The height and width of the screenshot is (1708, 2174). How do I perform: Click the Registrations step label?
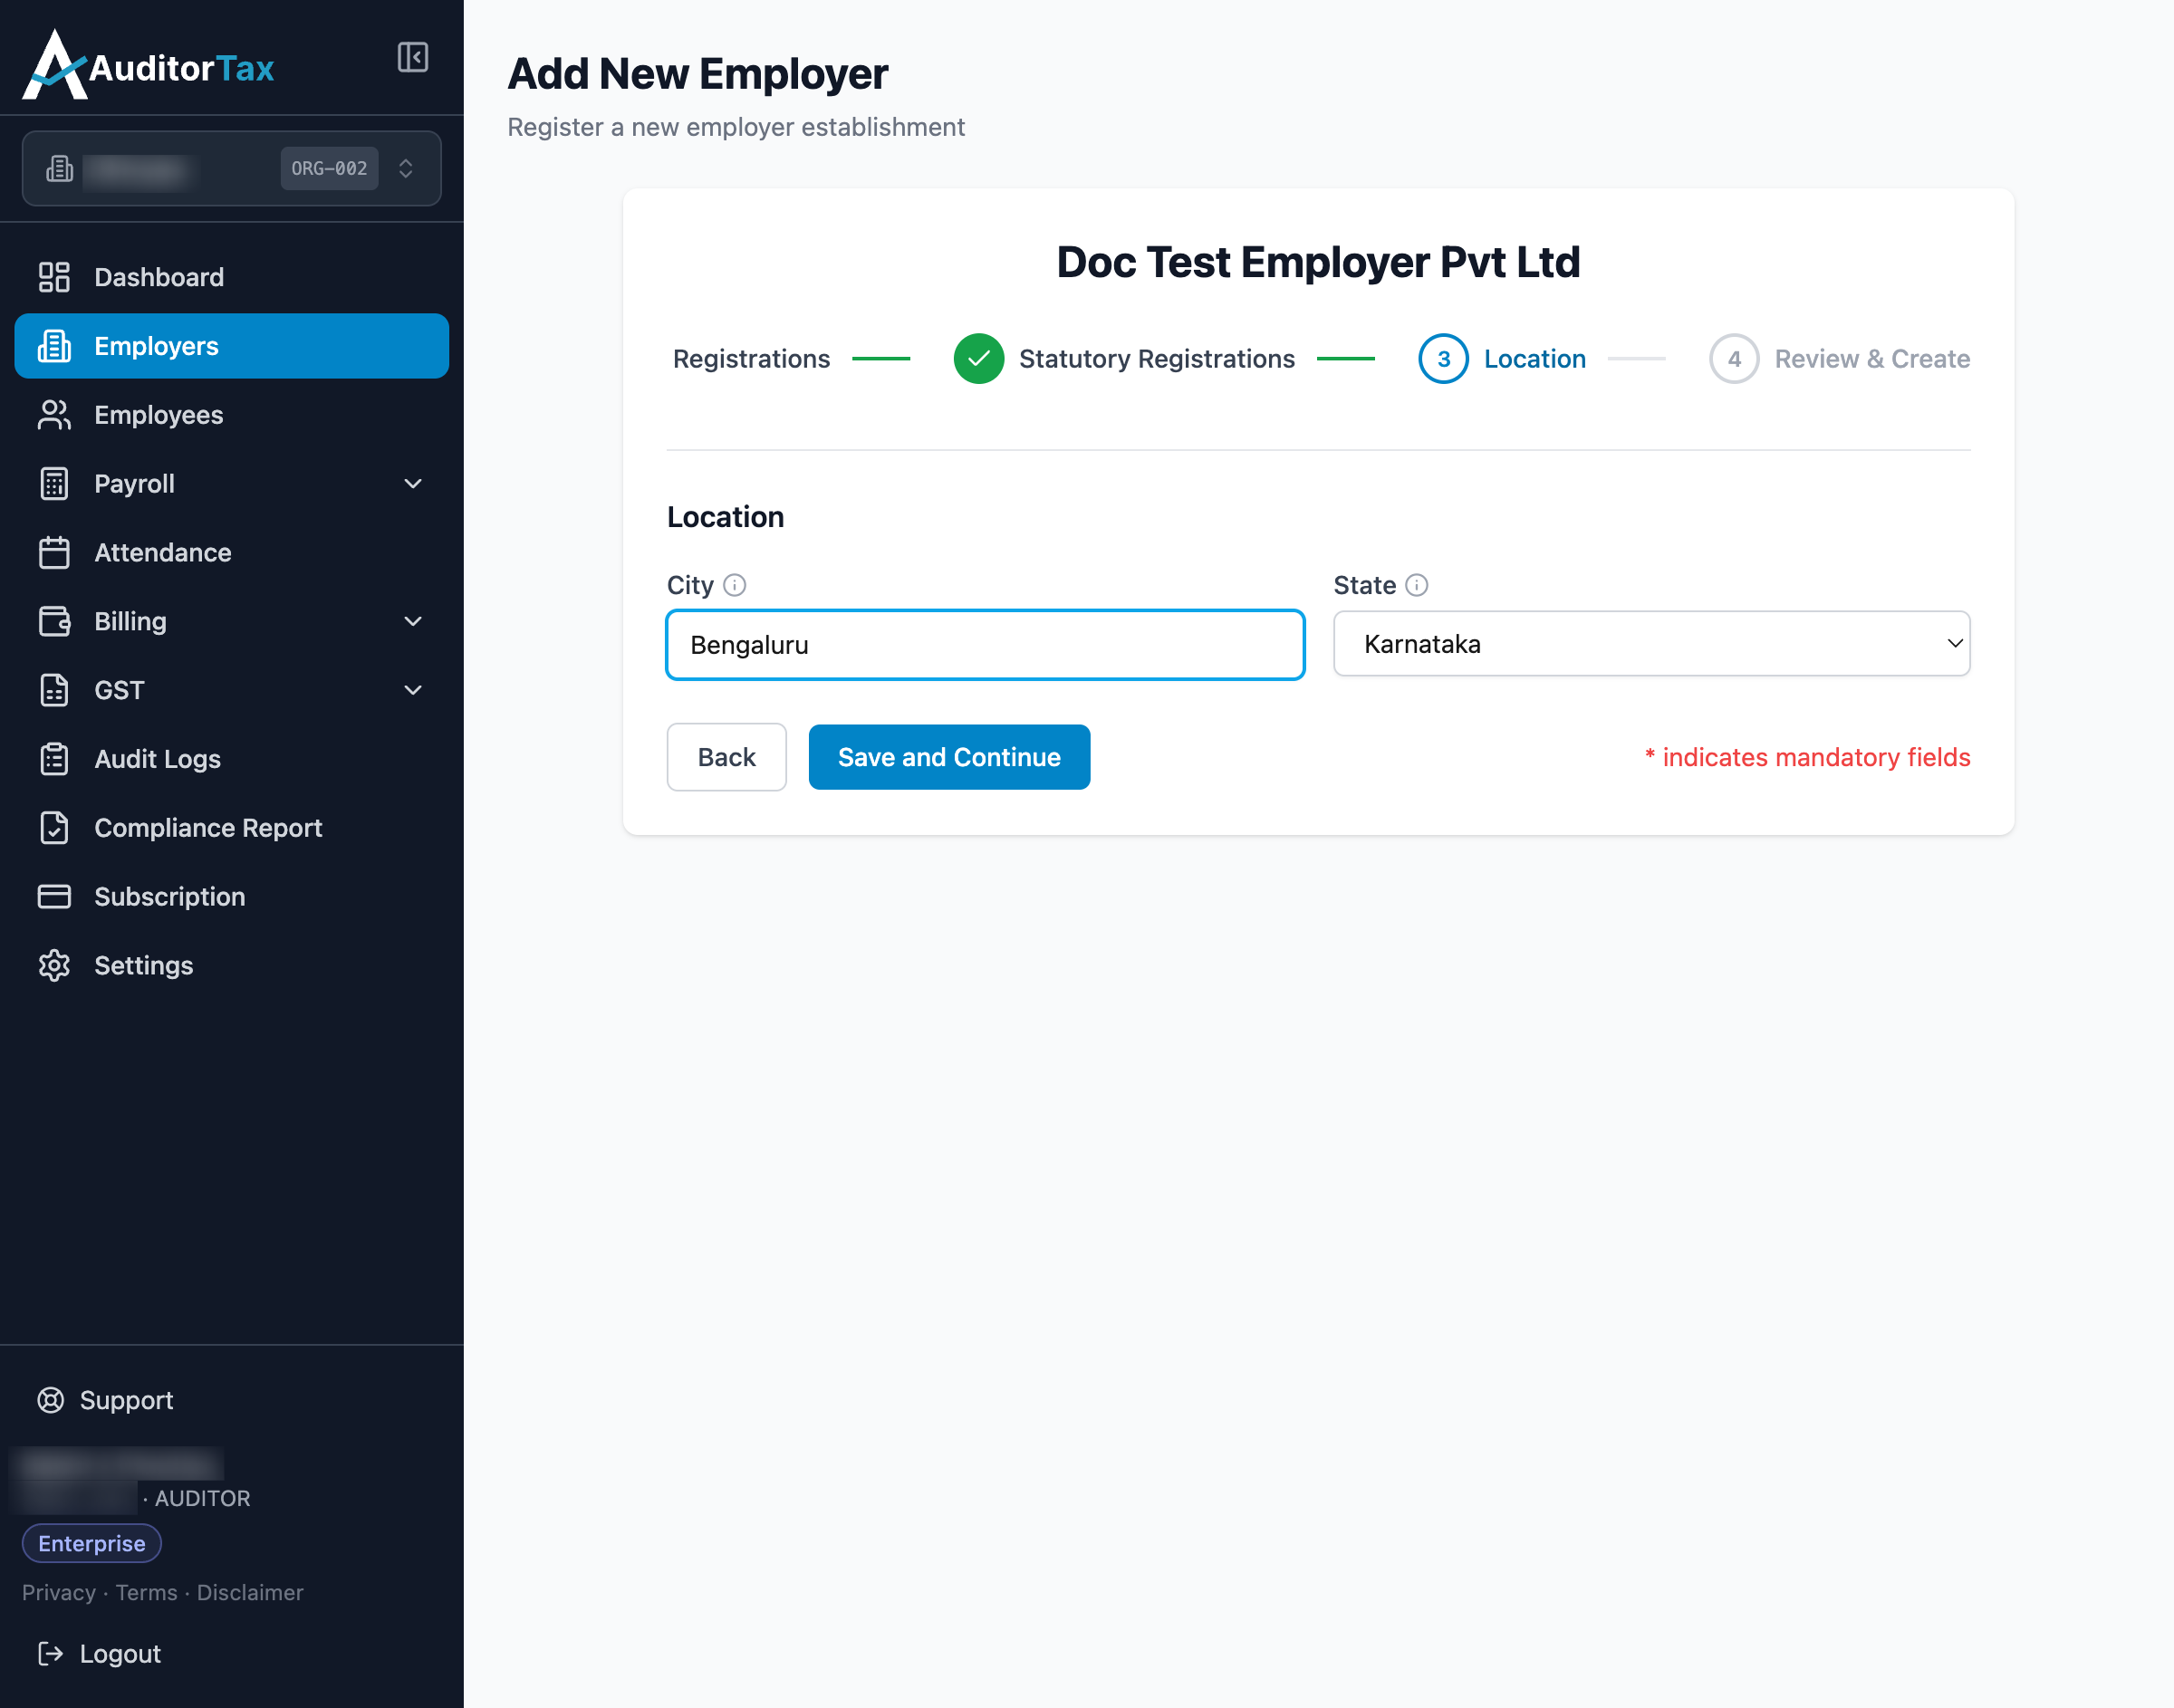[x=751, y=359]
